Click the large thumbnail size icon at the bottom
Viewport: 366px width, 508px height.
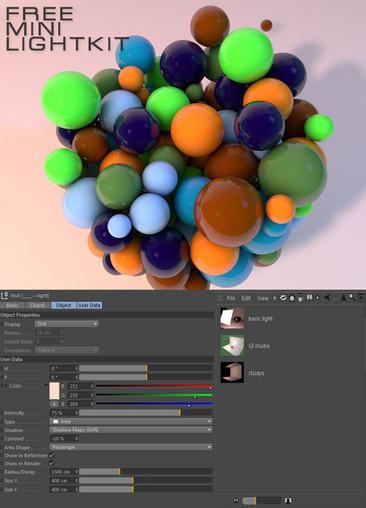click(x=288, y=500)
